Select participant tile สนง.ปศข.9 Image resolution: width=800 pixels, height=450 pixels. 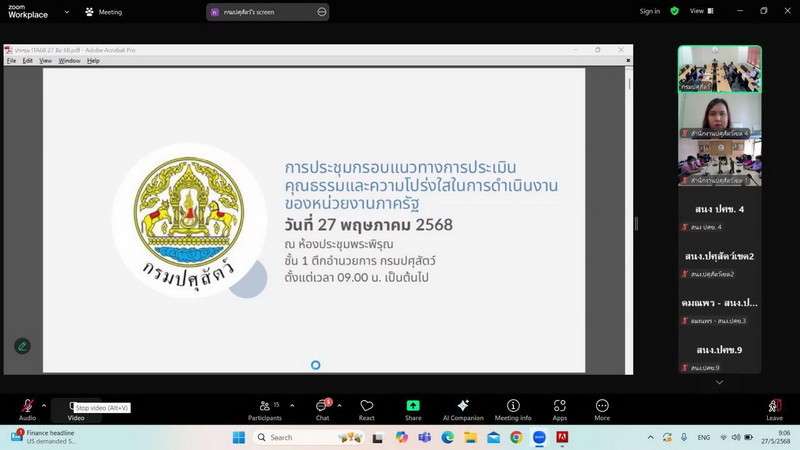719,350
